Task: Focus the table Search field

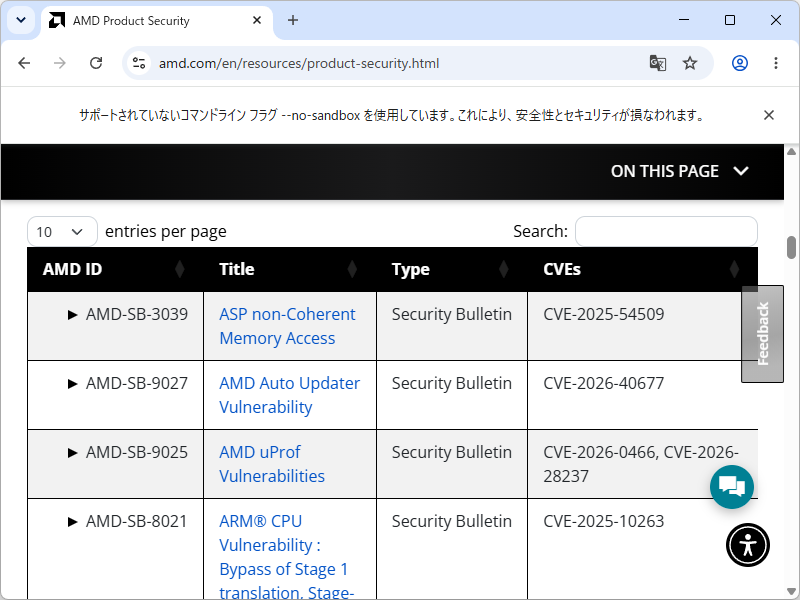Action: [666, 232]
